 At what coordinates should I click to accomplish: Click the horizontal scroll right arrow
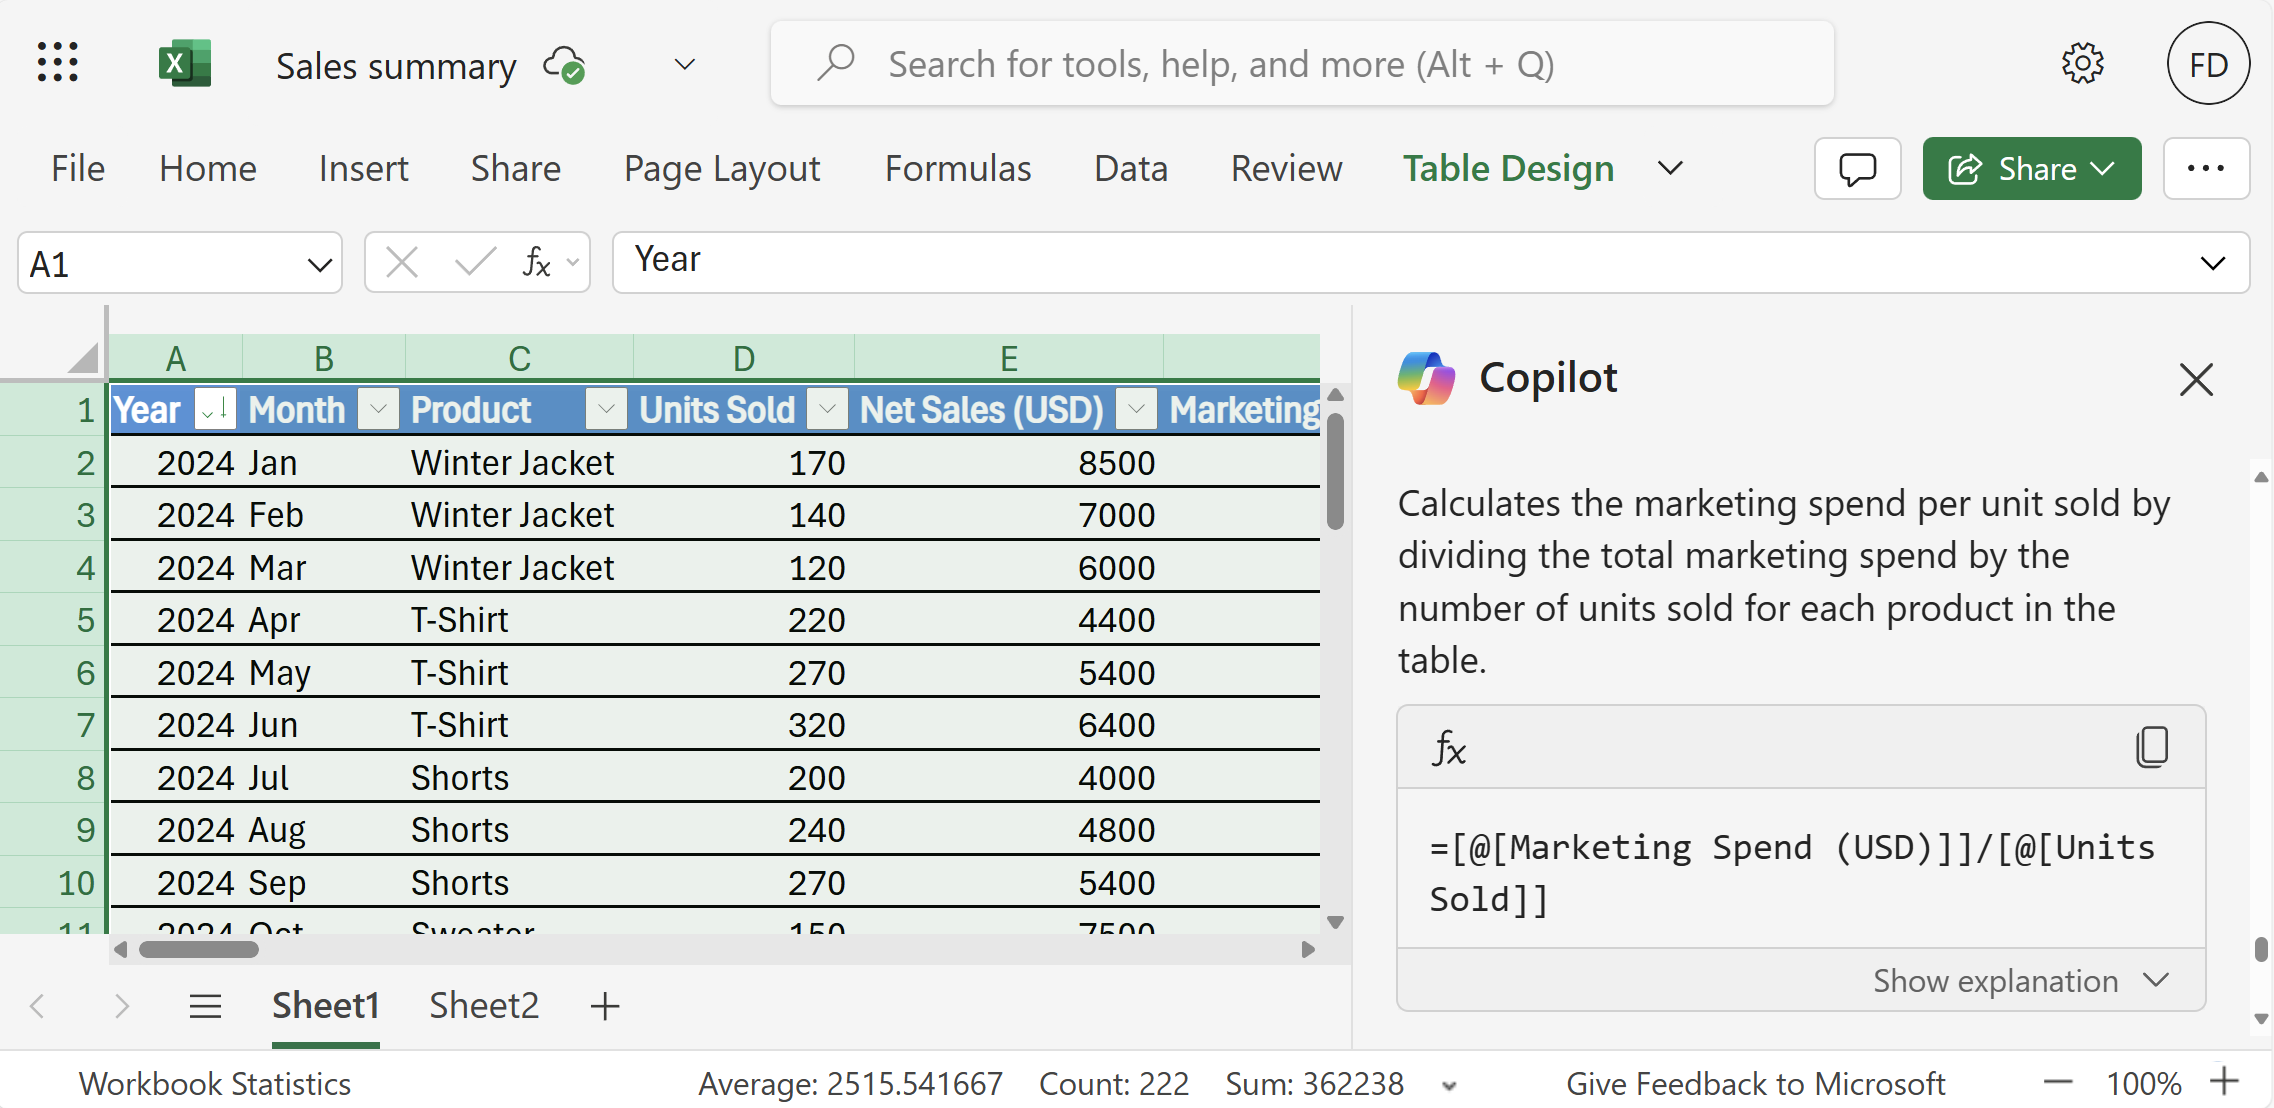click(1308, 949)
